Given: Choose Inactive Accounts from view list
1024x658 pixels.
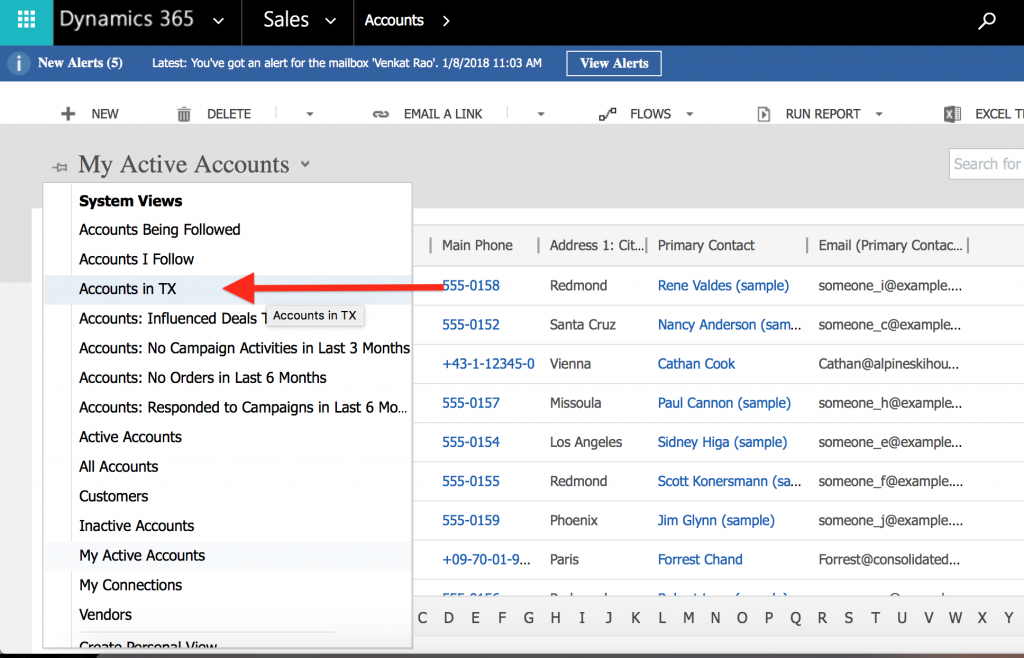Looking at the screenshot, I should click(x=137, y=526).
